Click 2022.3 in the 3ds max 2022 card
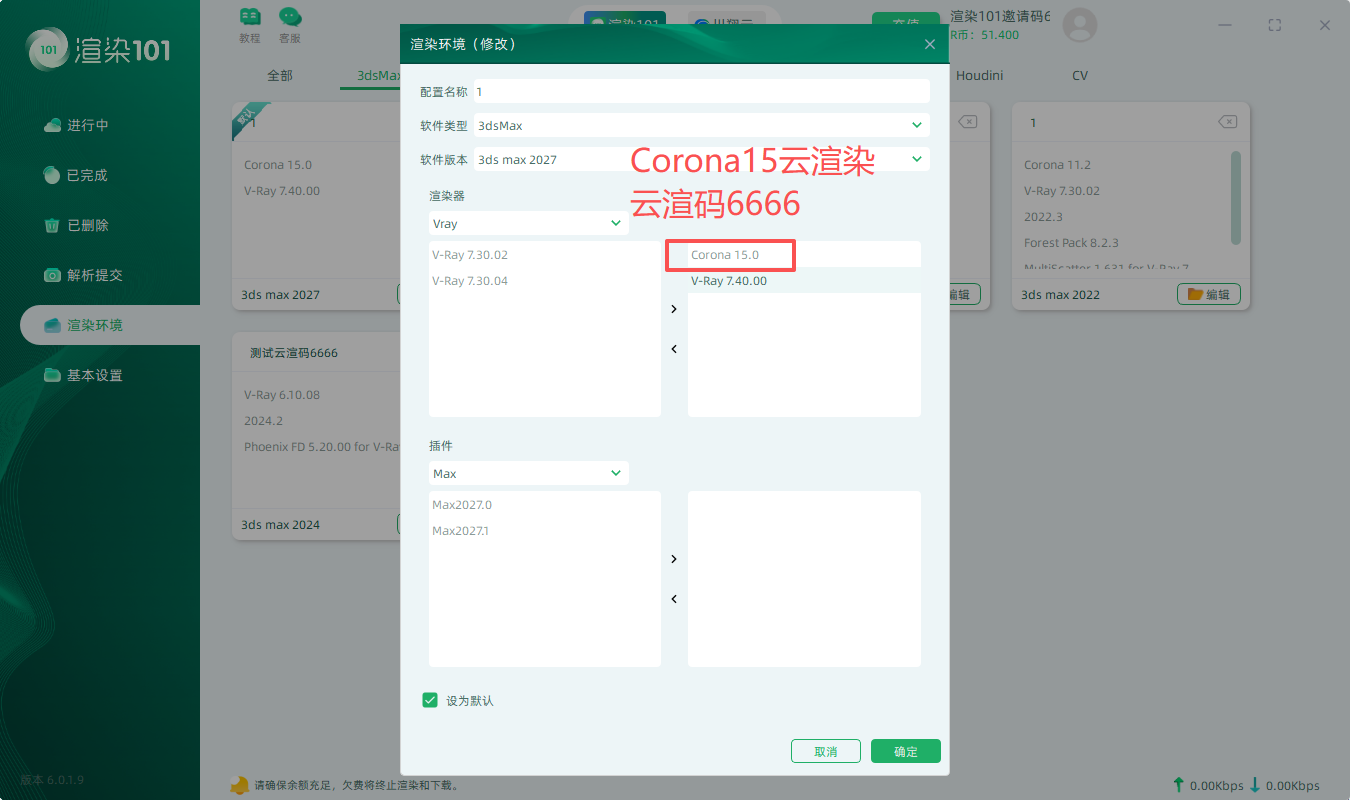This screenshot has width=1350, height=800. (x=1043, y=217)
